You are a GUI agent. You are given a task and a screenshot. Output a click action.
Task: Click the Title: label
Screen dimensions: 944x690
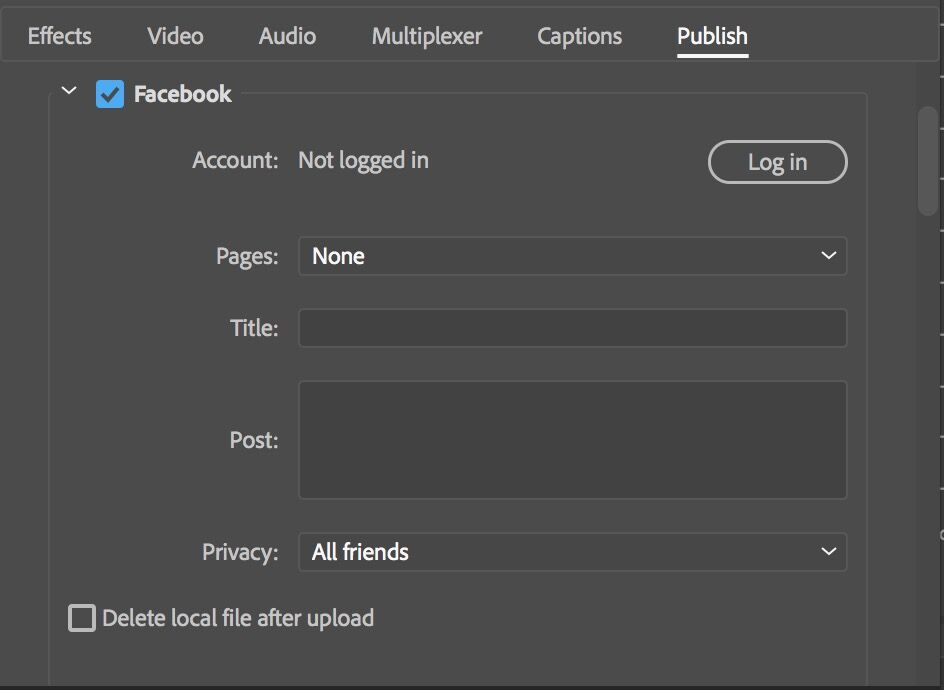(x=254, y=328)
